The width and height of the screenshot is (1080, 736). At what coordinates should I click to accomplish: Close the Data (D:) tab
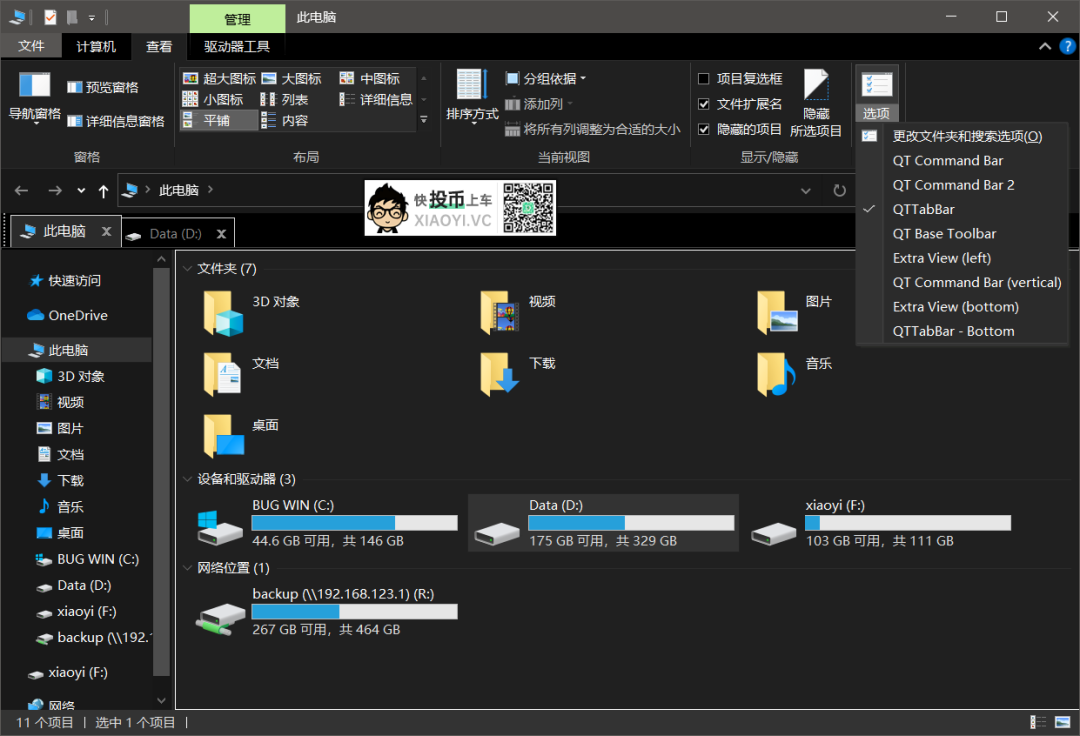tap(221, 234)
